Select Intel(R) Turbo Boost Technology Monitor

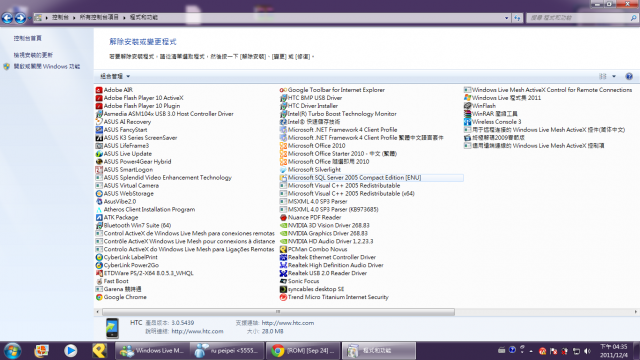(x=338, y=114)
